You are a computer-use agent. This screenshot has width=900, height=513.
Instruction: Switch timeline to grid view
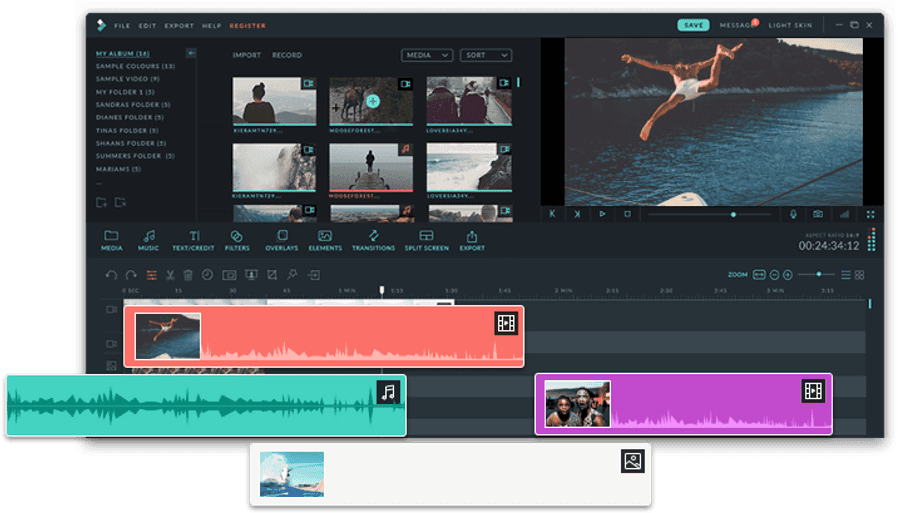point(860,275)
